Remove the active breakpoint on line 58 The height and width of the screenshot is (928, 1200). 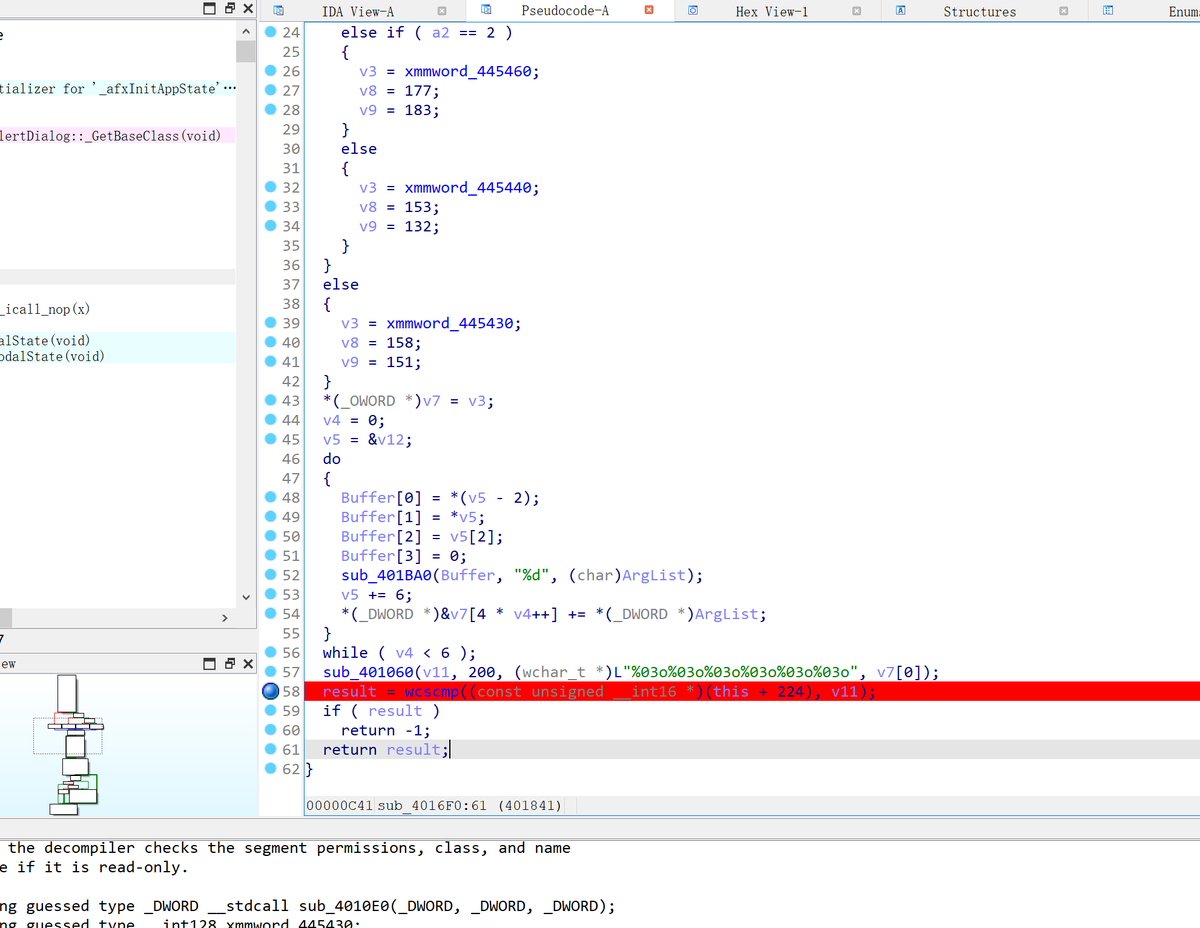pos(271,691)
